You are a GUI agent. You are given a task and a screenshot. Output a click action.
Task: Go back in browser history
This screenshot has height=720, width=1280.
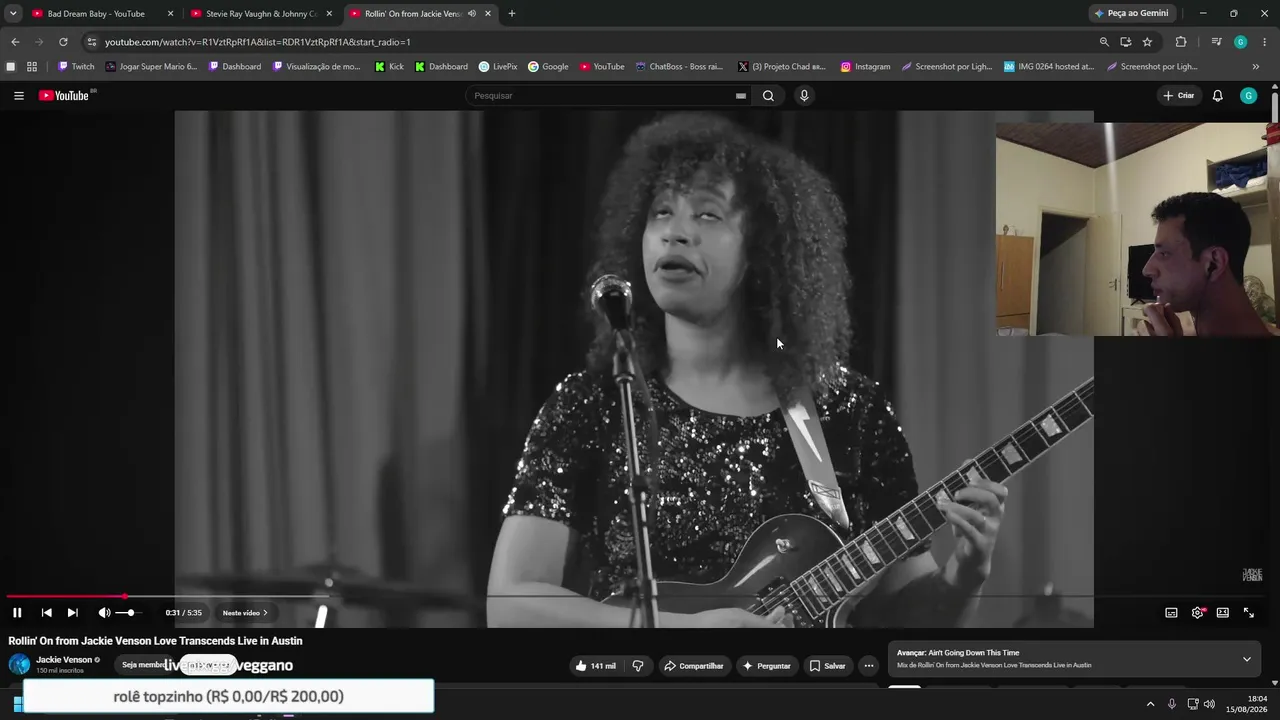click(15, 42)
